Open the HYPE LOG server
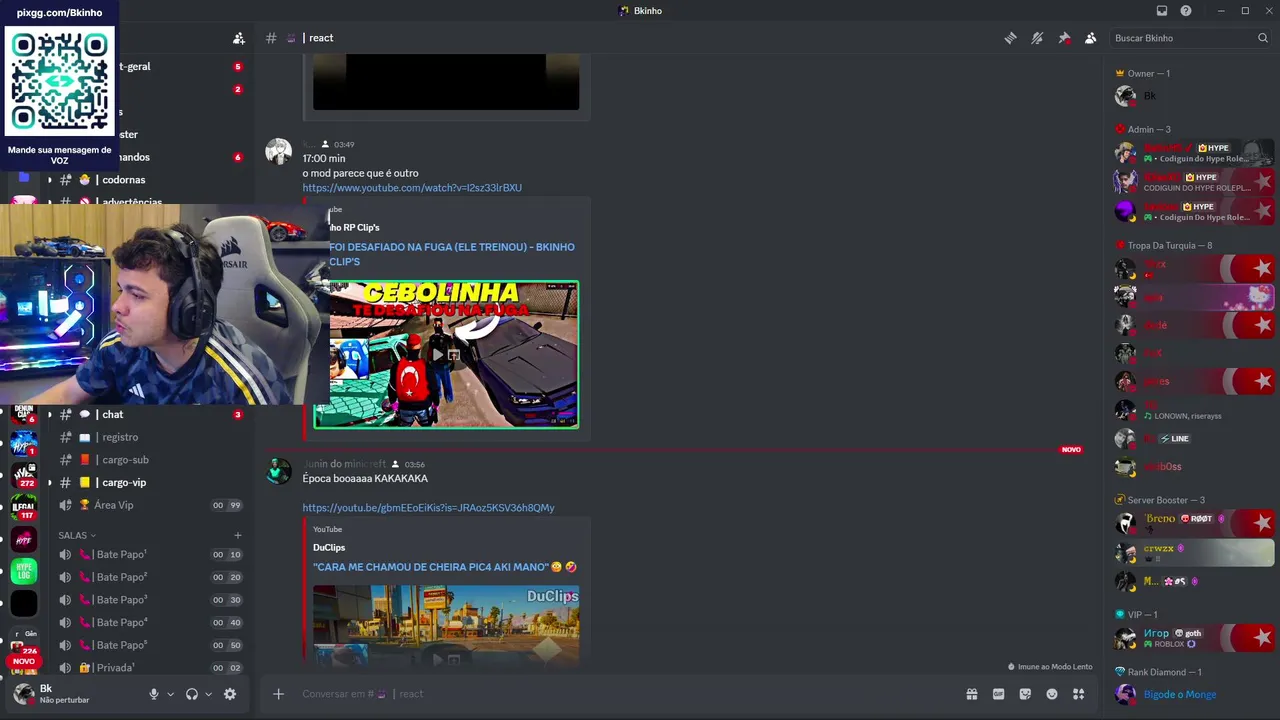Image resolution: width=1280 pixels, height=720 pixels. (24, 572)
